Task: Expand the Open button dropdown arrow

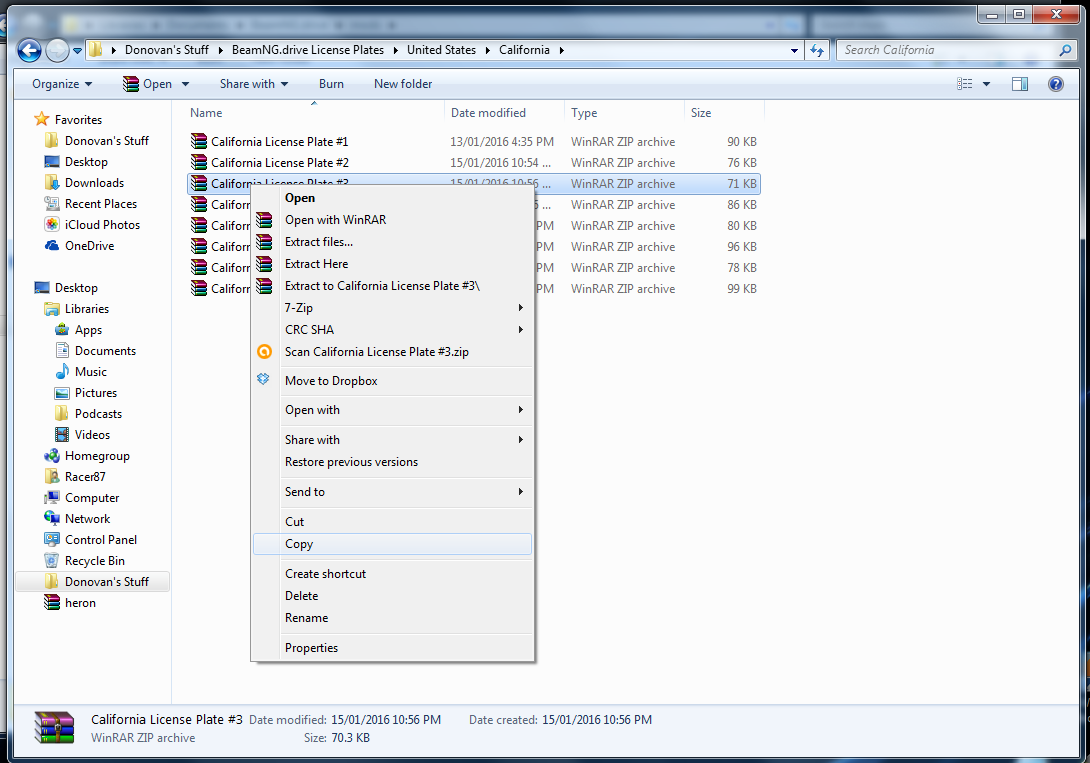Action: (186, 84)
